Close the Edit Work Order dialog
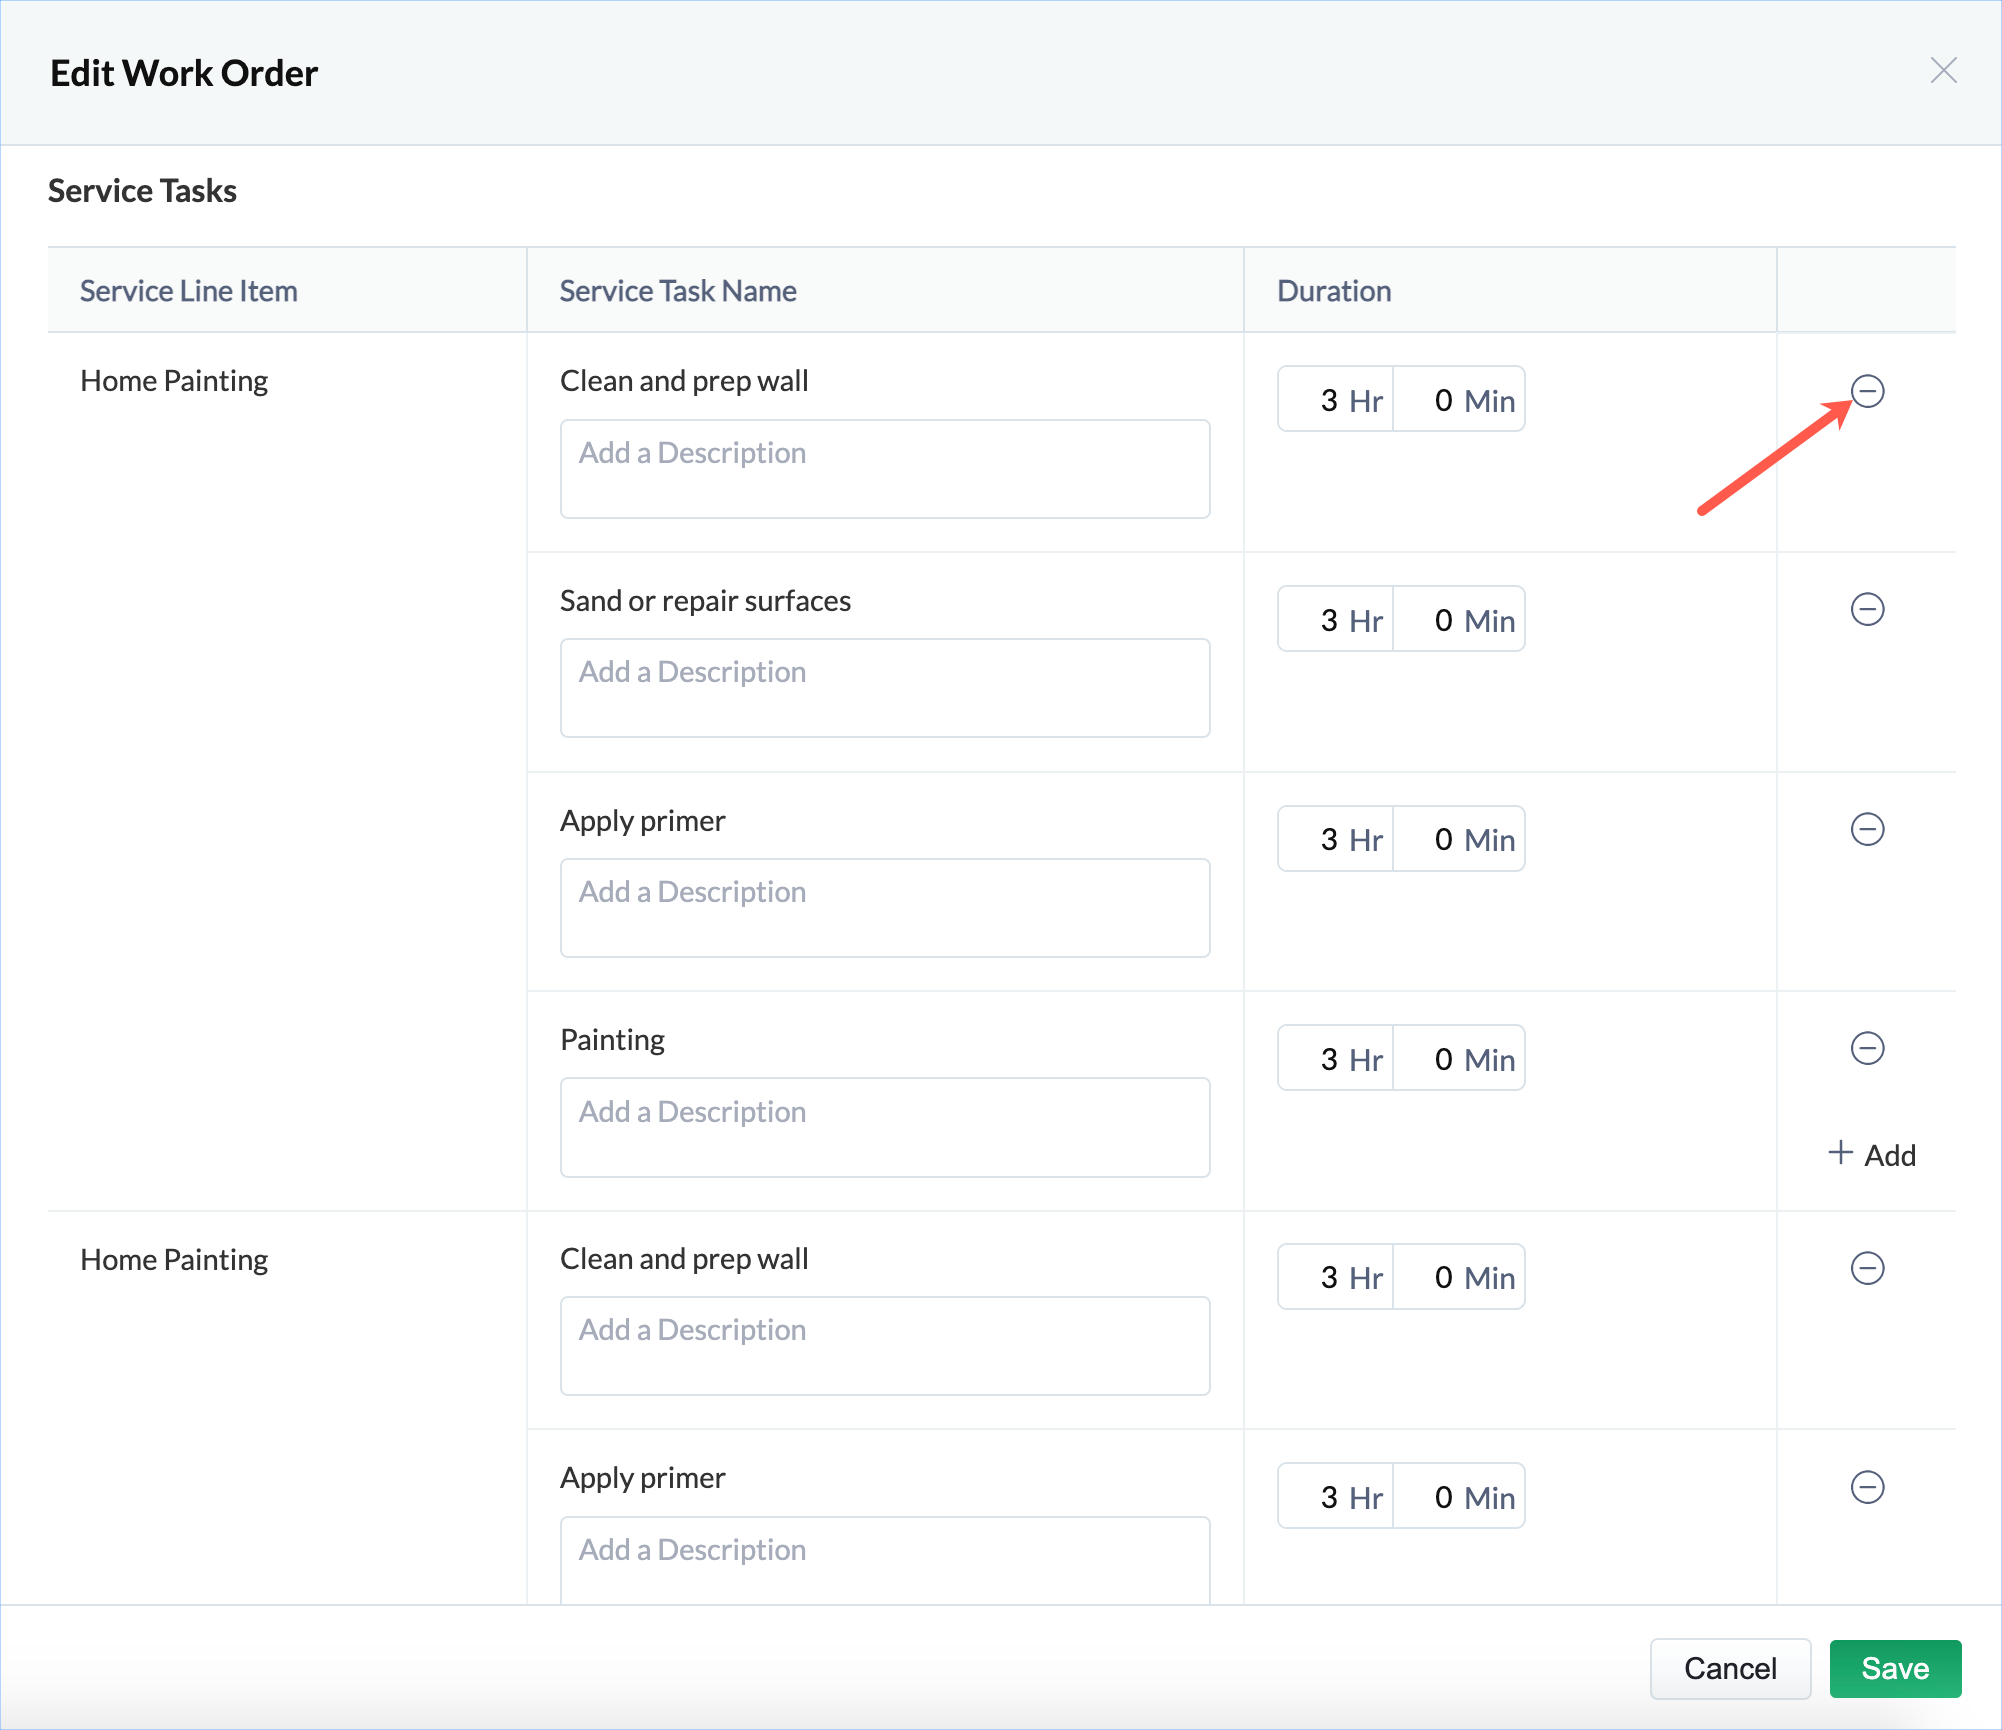Image resolution: width=2002 pixels, height=1730 pixels. [1943, 71]
